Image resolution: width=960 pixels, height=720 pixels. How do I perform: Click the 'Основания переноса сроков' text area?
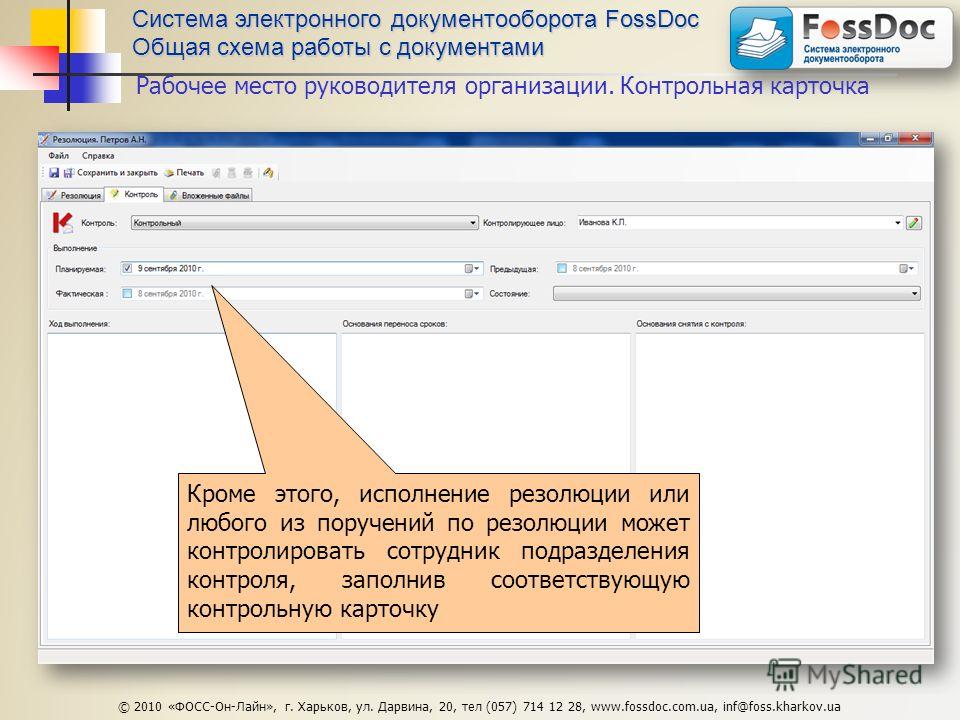pos(486,486)
